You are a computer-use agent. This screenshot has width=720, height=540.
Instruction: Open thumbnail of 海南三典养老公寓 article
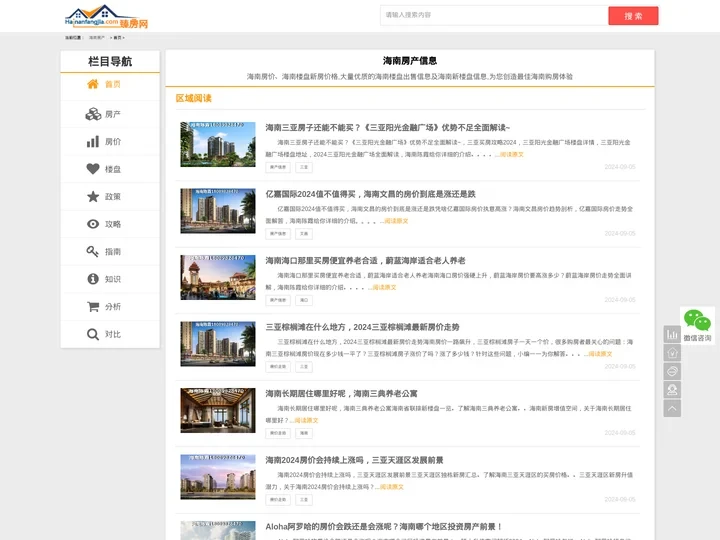tap(218, 411)
